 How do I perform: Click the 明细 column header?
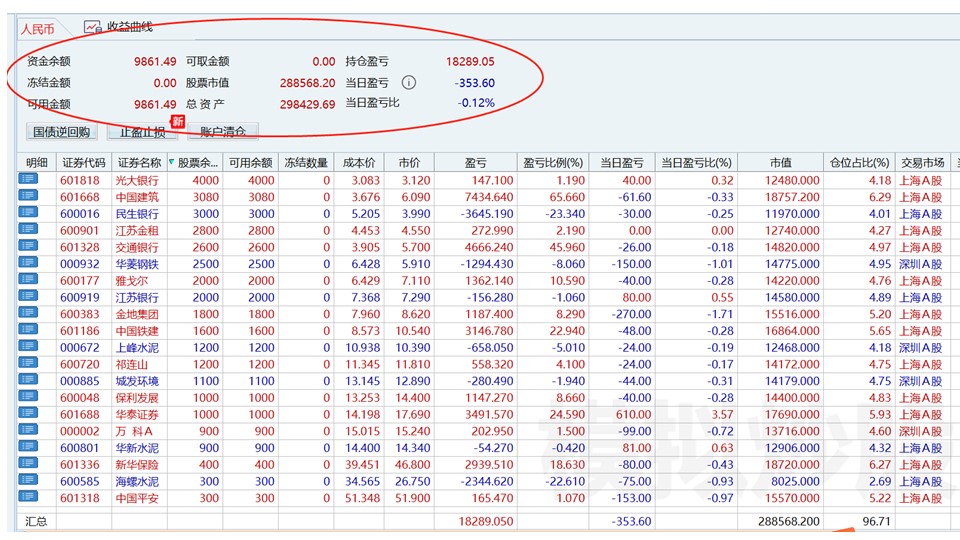pos(37,163)
